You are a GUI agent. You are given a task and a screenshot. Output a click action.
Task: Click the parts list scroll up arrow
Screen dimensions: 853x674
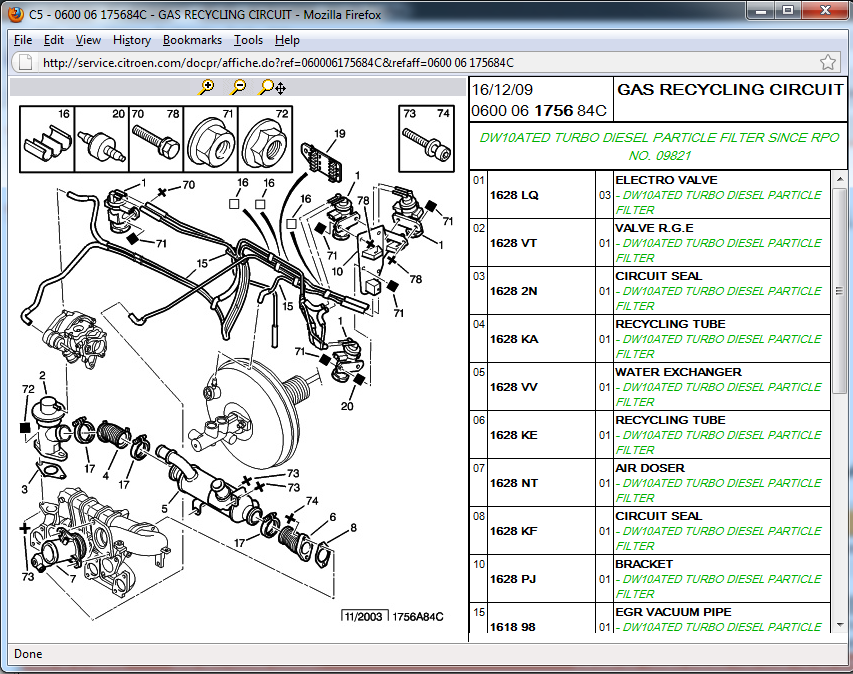coord(839,178)
